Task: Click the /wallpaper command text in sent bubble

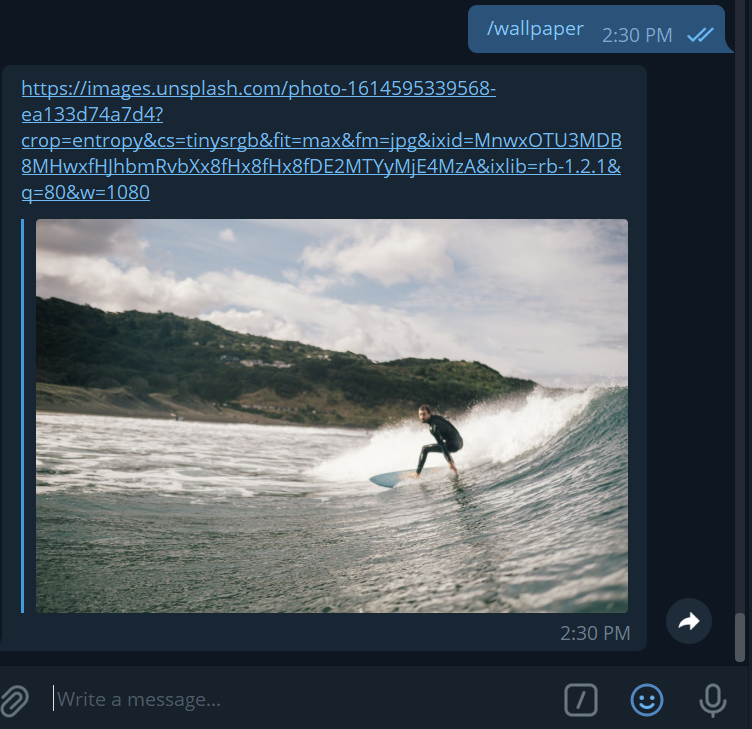Action: (535, 28)
